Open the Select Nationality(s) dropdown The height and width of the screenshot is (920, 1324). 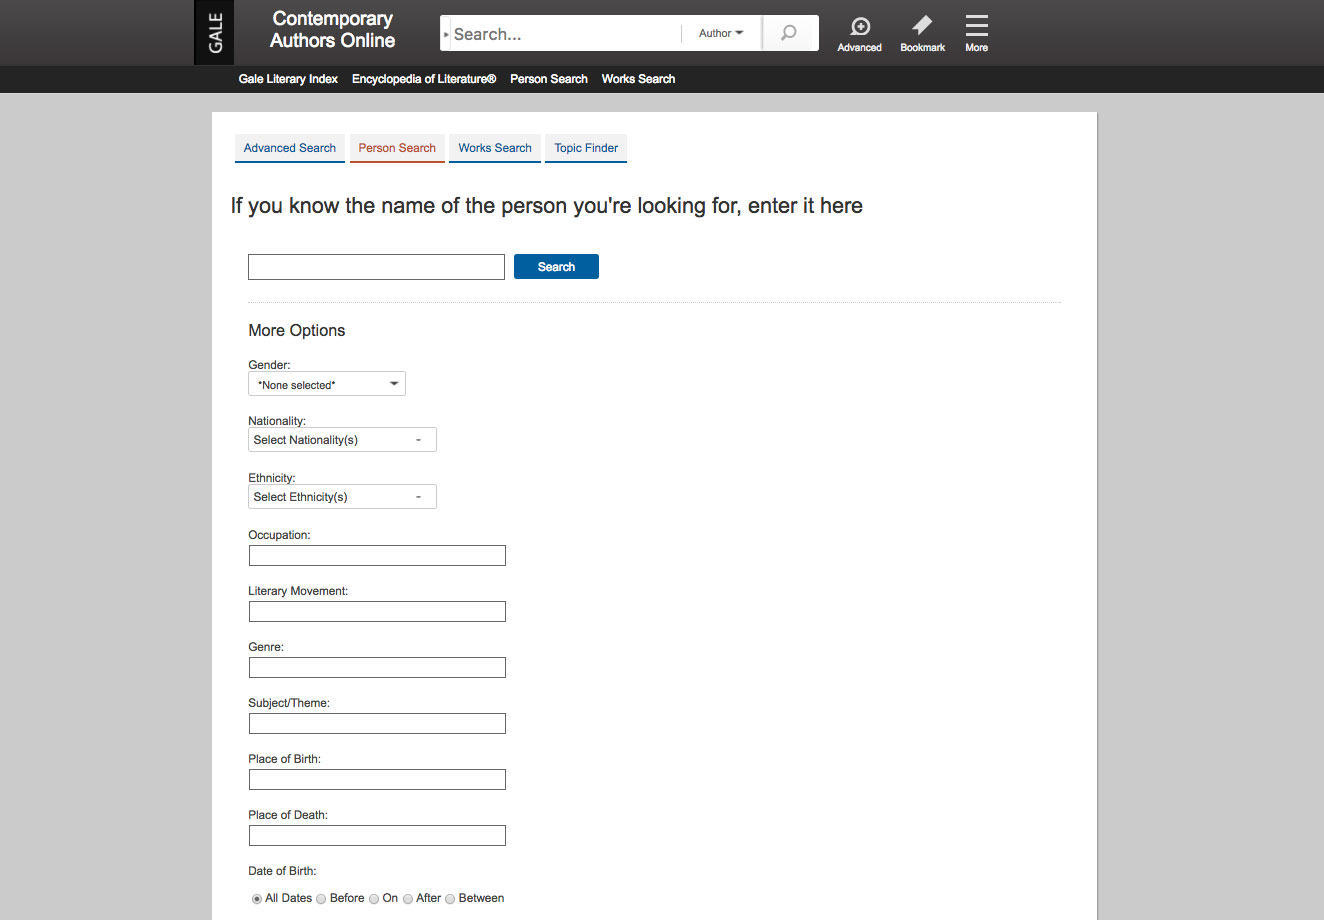tap(342, 440)
